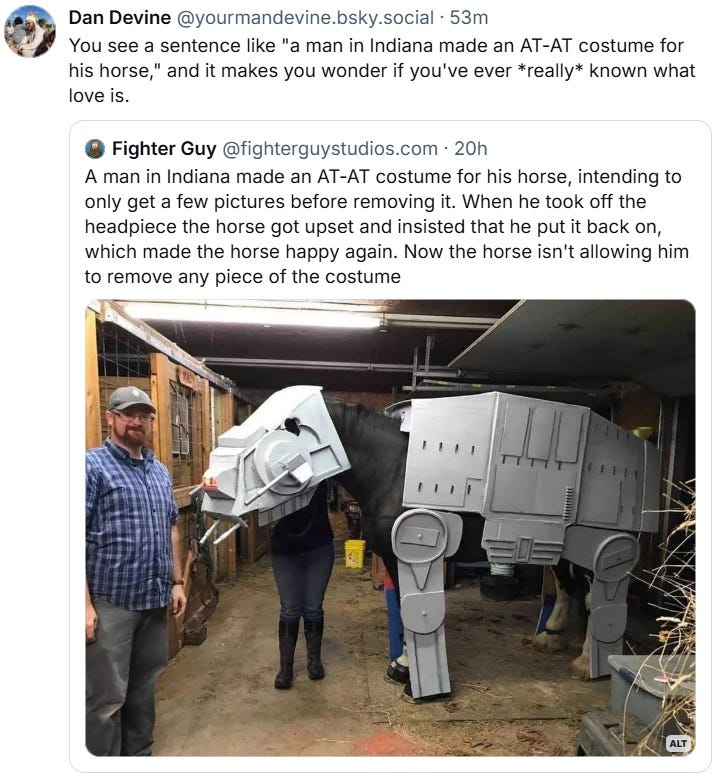725x779 pixels.
Task: Open the 20h quoted post timestamp
Action: pyautogui.click(x=471, y=149)
